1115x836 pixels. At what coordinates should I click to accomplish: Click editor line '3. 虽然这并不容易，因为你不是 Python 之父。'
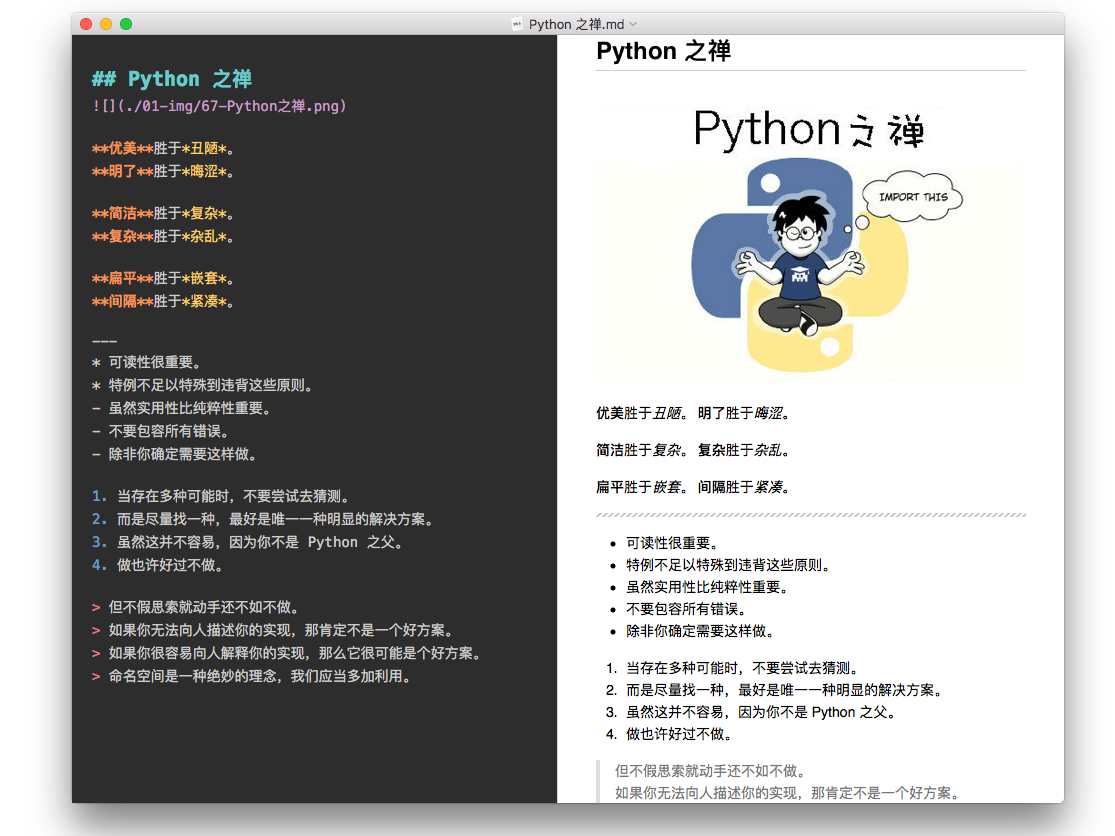(x=248, y=542)
